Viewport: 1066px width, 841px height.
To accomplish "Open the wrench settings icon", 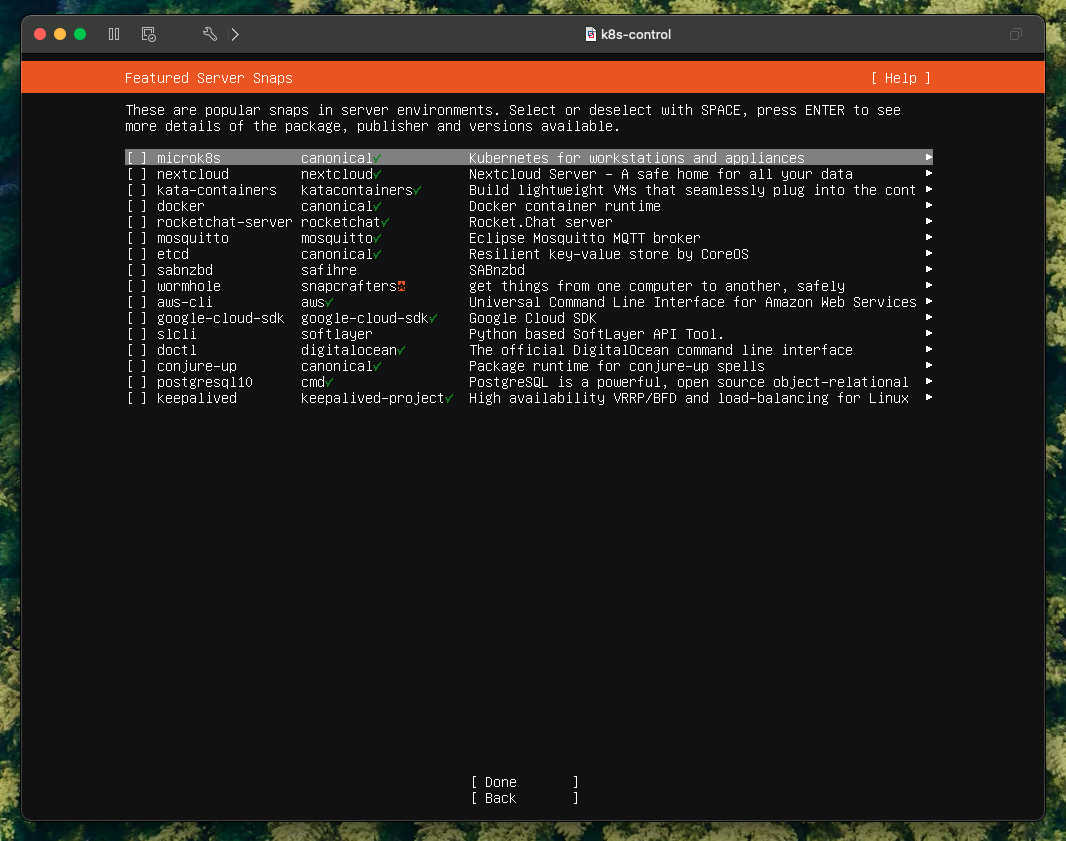I will tap(209, 34).
